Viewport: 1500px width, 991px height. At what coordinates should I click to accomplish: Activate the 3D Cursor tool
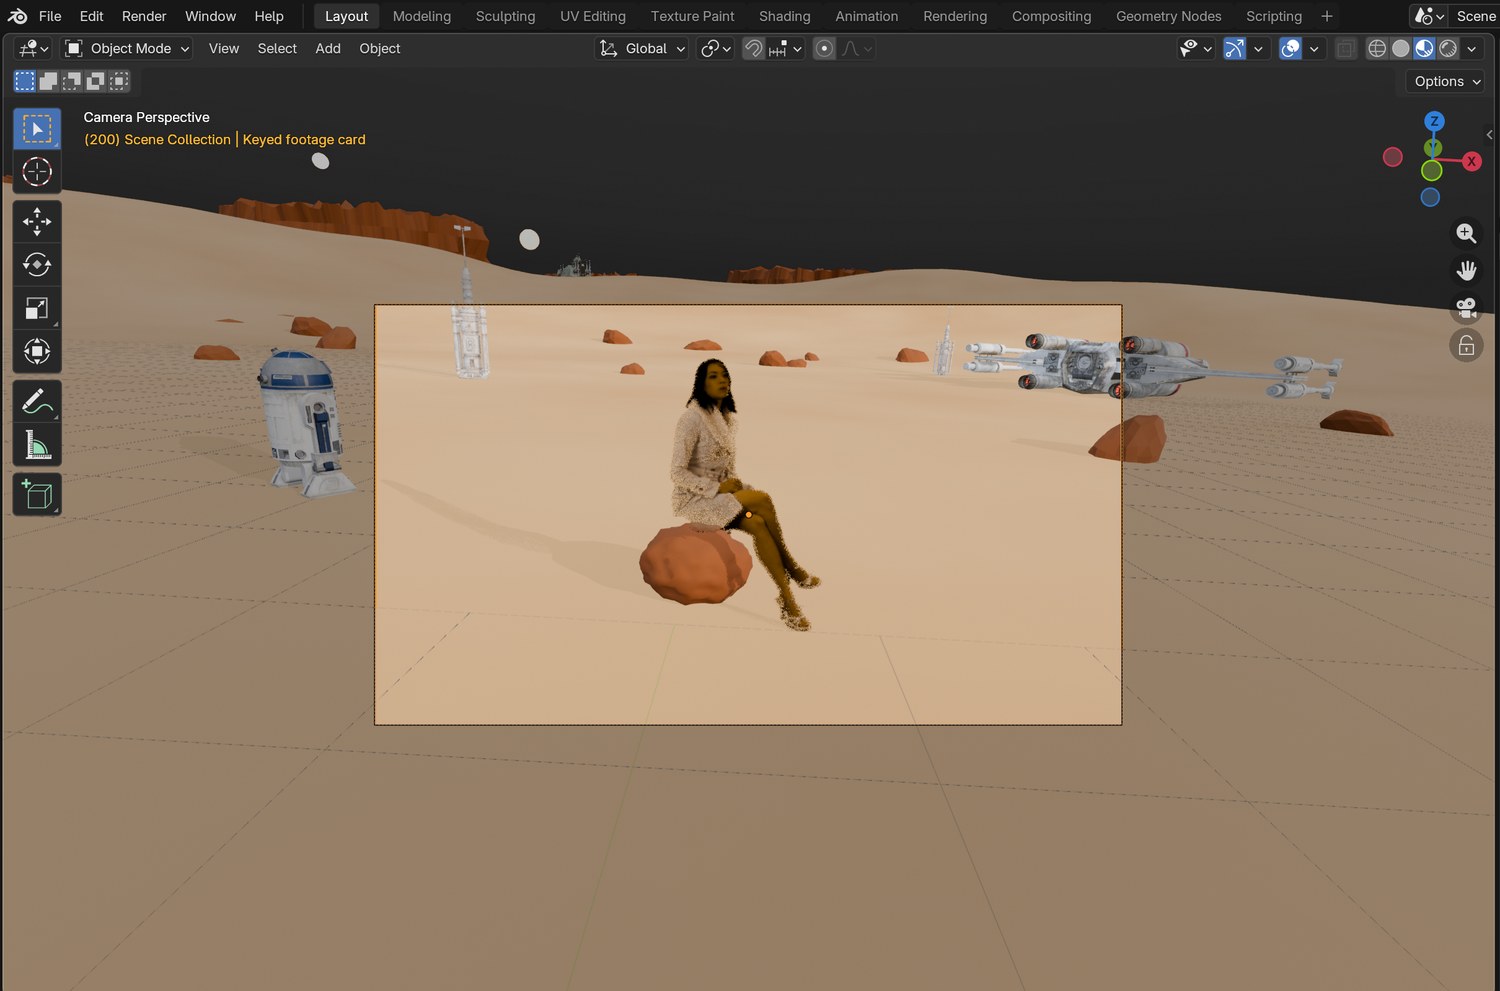[x=37, y=172]
